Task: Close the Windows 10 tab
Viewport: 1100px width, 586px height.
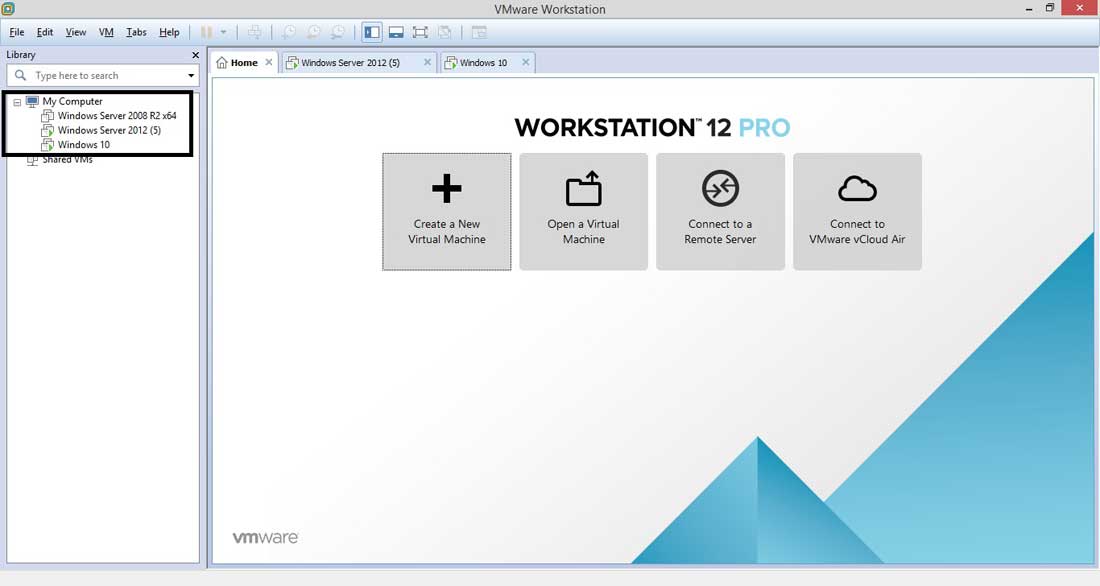Action: (525, 62)
